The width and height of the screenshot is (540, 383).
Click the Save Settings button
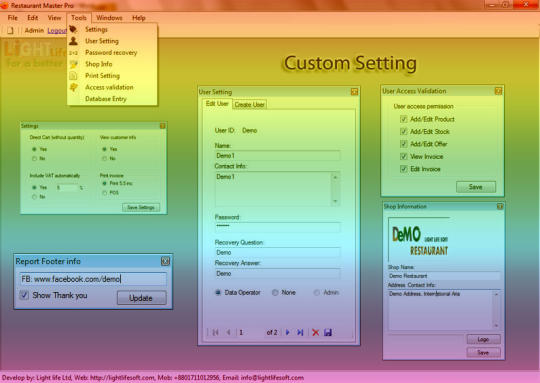pyautogui.click(x=141, y=207)
